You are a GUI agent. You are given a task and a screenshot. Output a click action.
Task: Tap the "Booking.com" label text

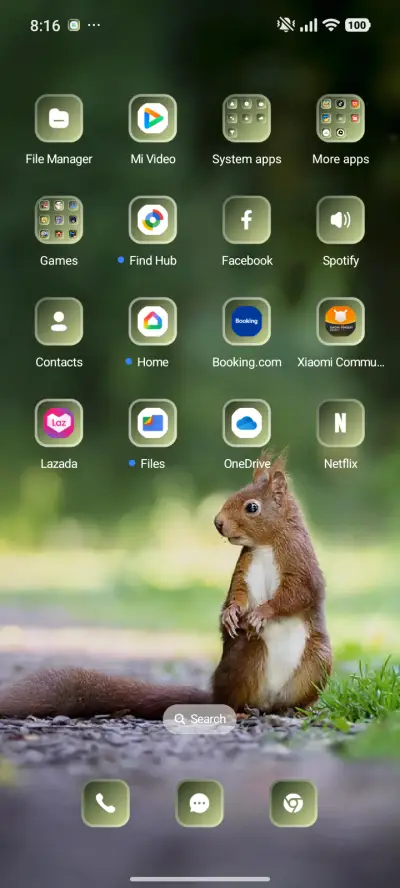click(x=246, y=362)
